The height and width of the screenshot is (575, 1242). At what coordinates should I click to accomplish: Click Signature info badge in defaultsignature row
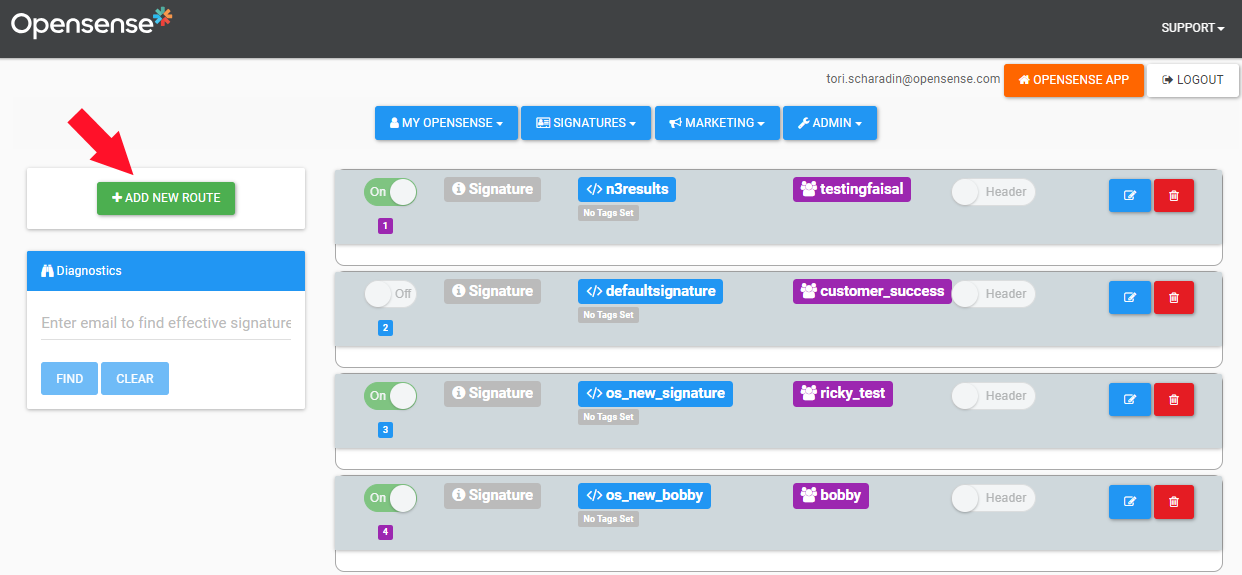492,291
